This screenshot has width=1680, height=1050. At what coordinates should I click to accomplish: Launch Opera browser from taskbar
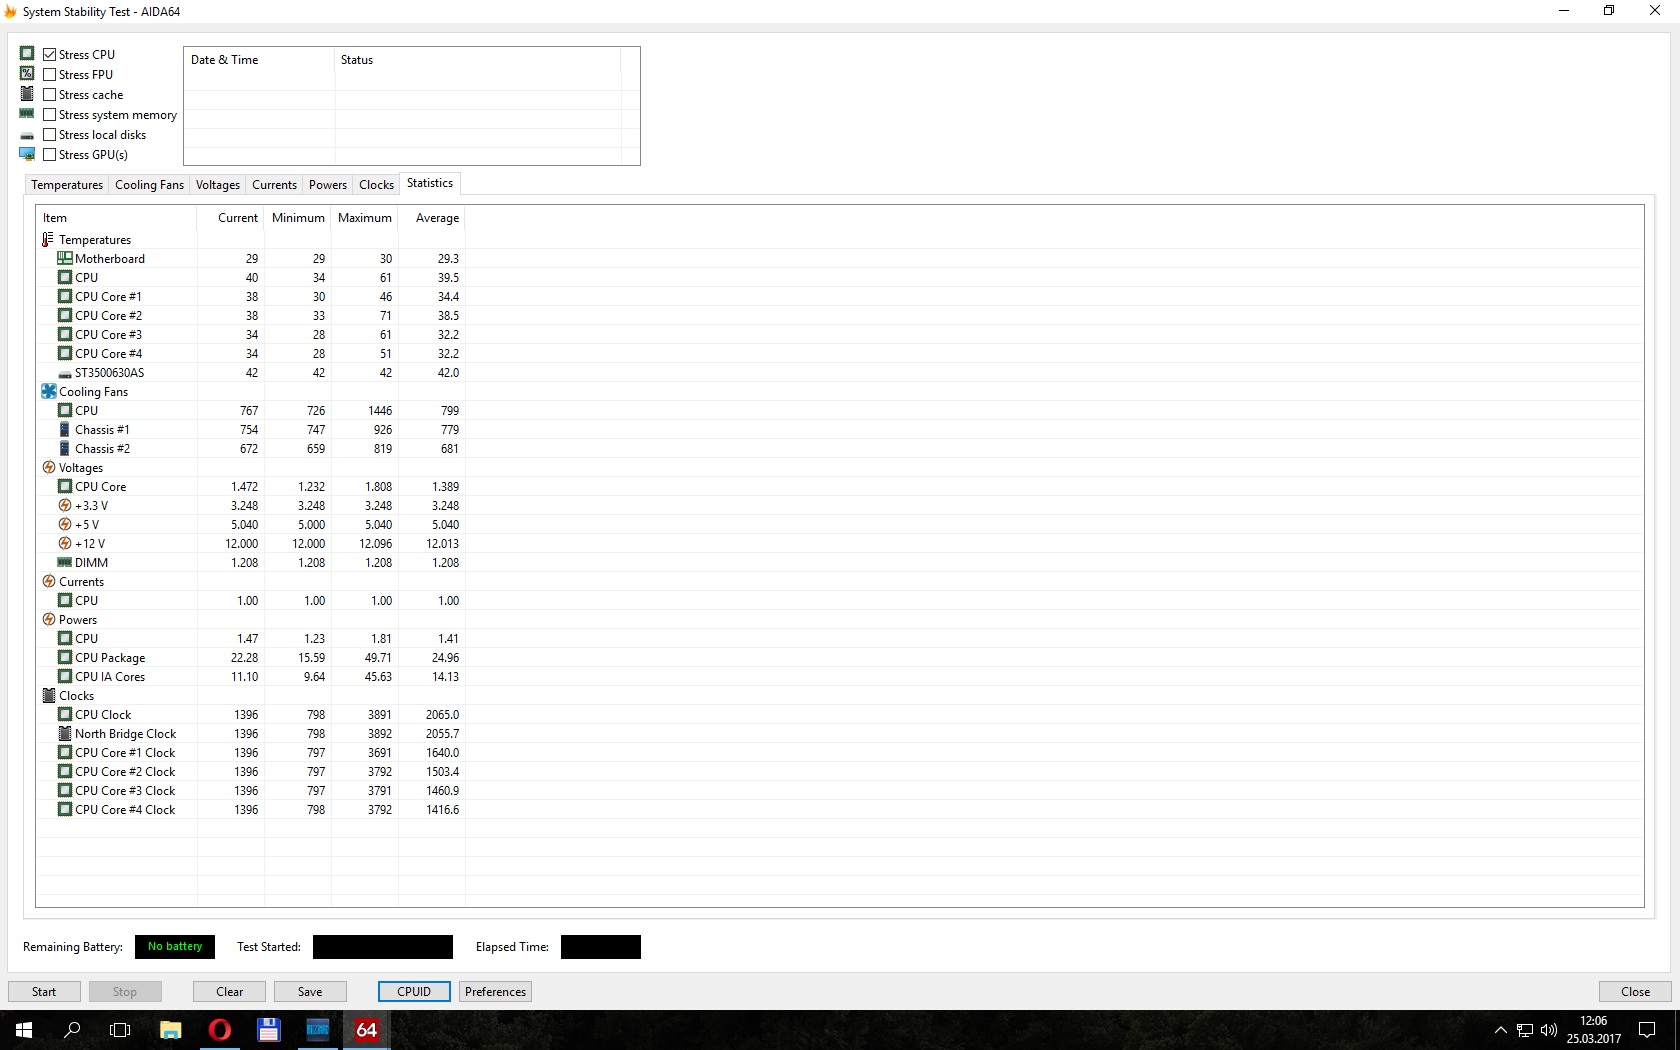coord(219,1030)
